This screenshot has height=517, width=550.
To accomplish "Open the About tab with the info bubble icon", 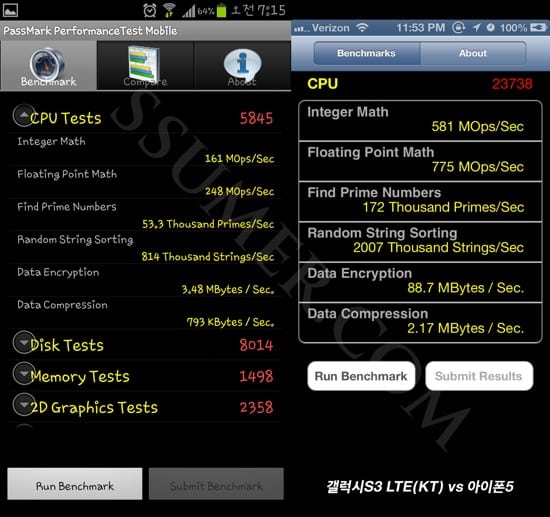I will click(x=242, y=66).
